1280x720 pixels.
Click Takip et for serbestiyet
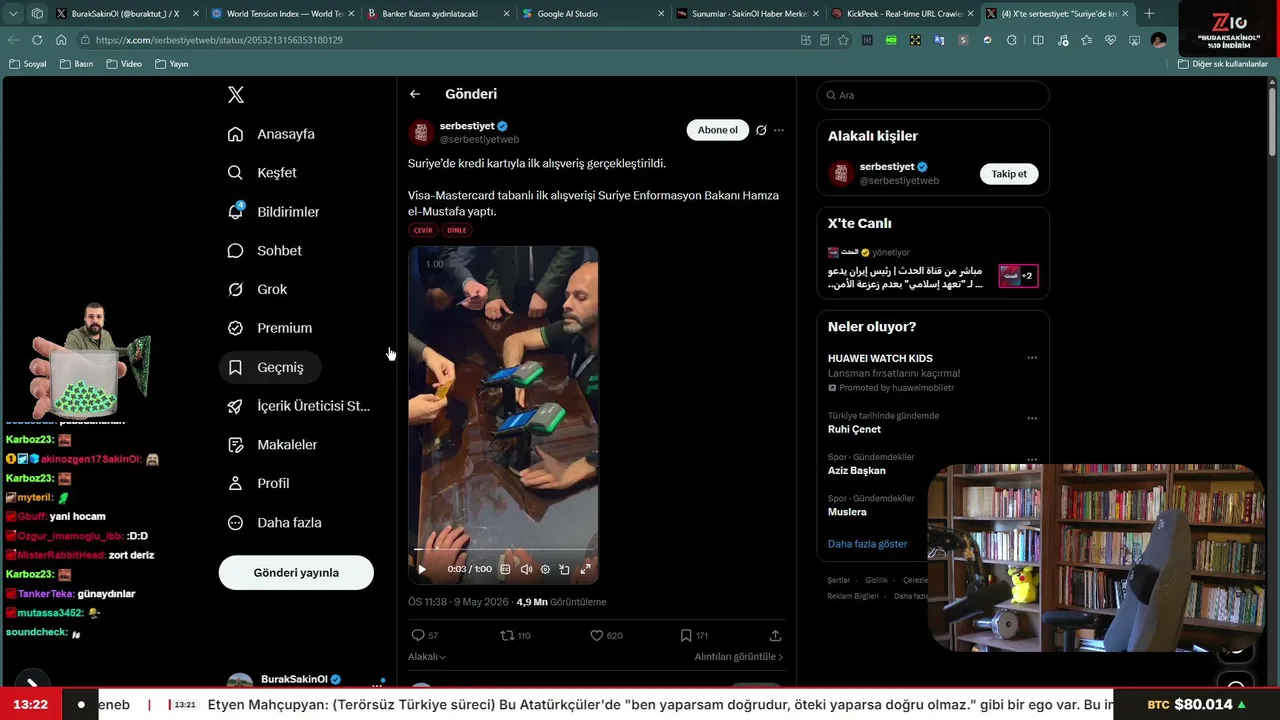1009,174
